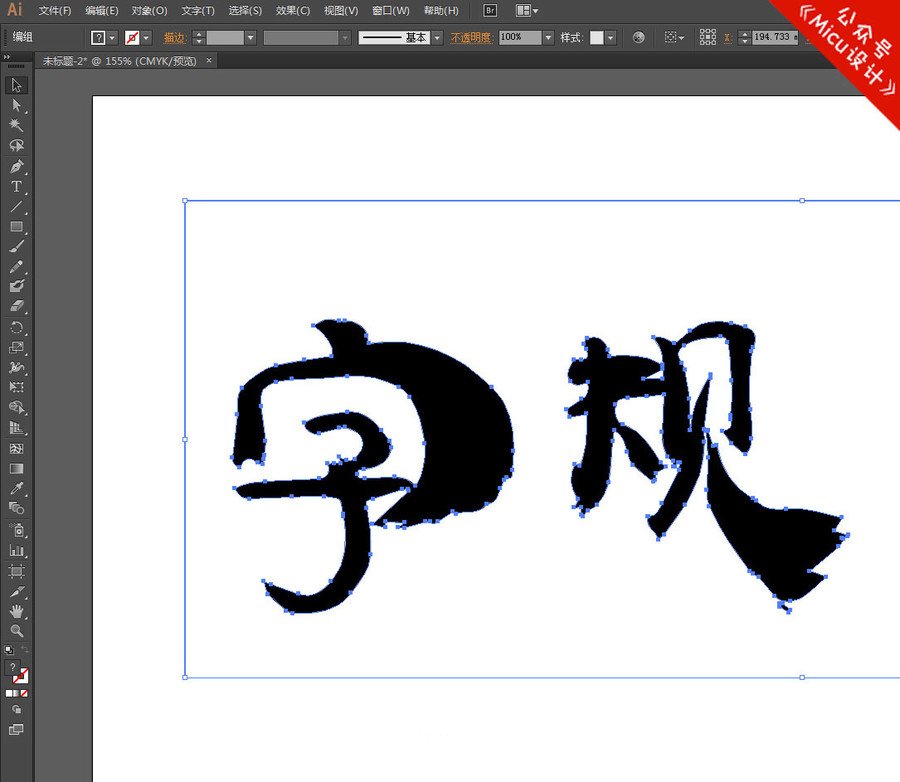Open the 文件(F) menu
The width and height of the screenshot is (900, 782).
click(x=55, y=11)
